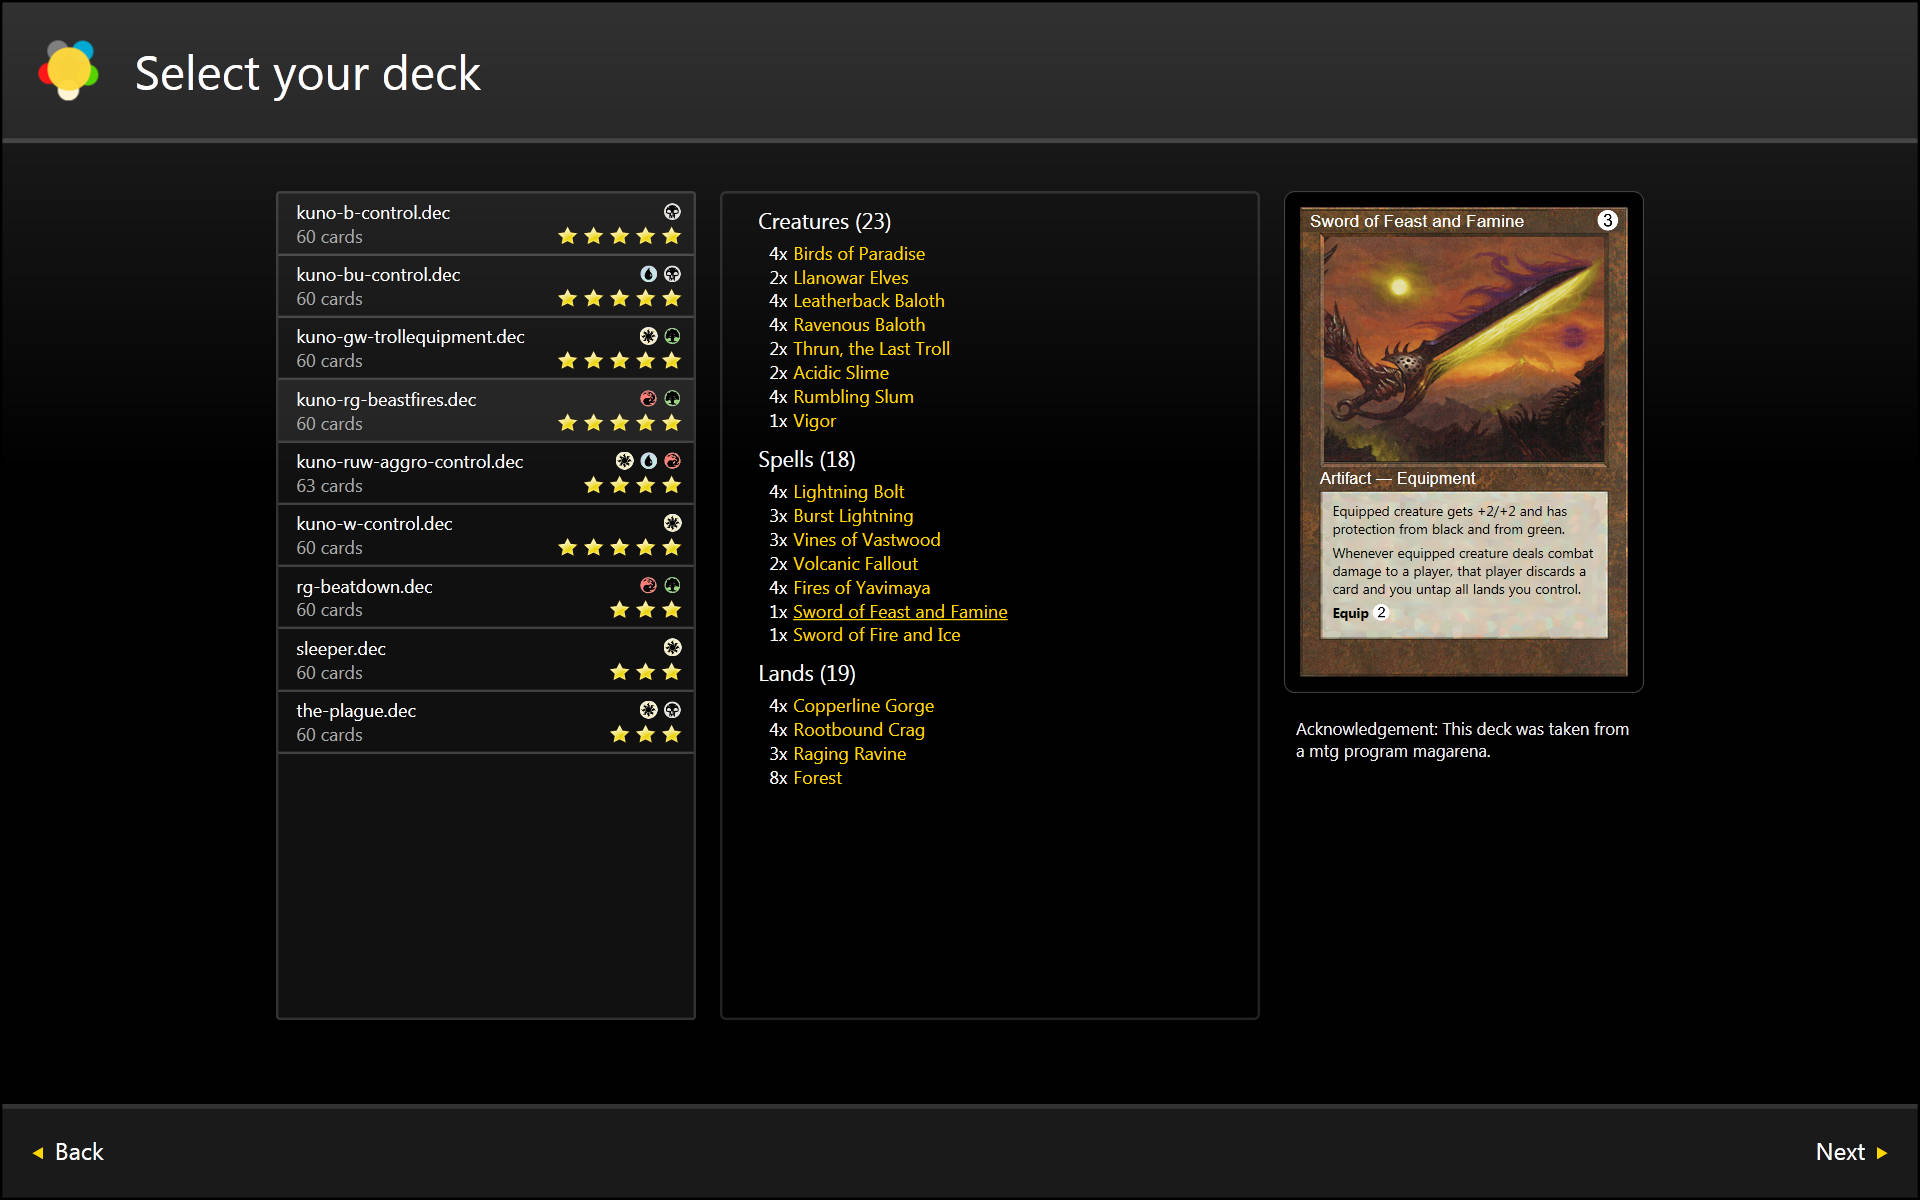Click red mana icon on kuno-rg-beastfires deck
The width and height of the screenshot is (1920, 1200).
pyautogui.click(x=648, y=398)
